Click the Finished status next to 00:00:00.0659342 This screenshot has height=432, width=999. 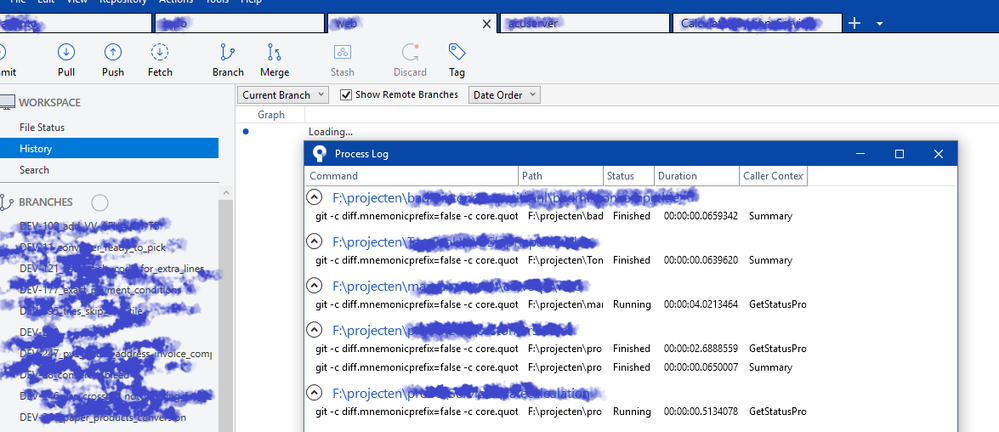point(631,216)
